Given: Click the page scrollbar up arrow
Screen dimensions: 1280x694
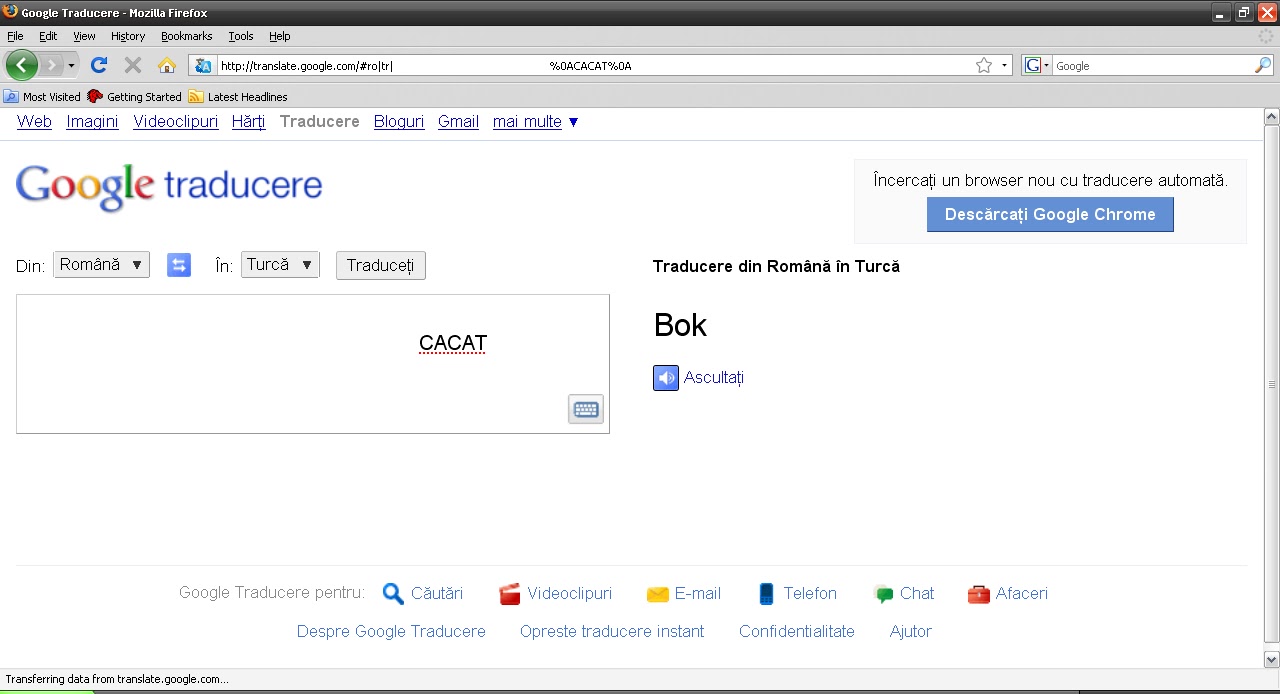Looking at the screenshot, I should tap(1272, 116).
